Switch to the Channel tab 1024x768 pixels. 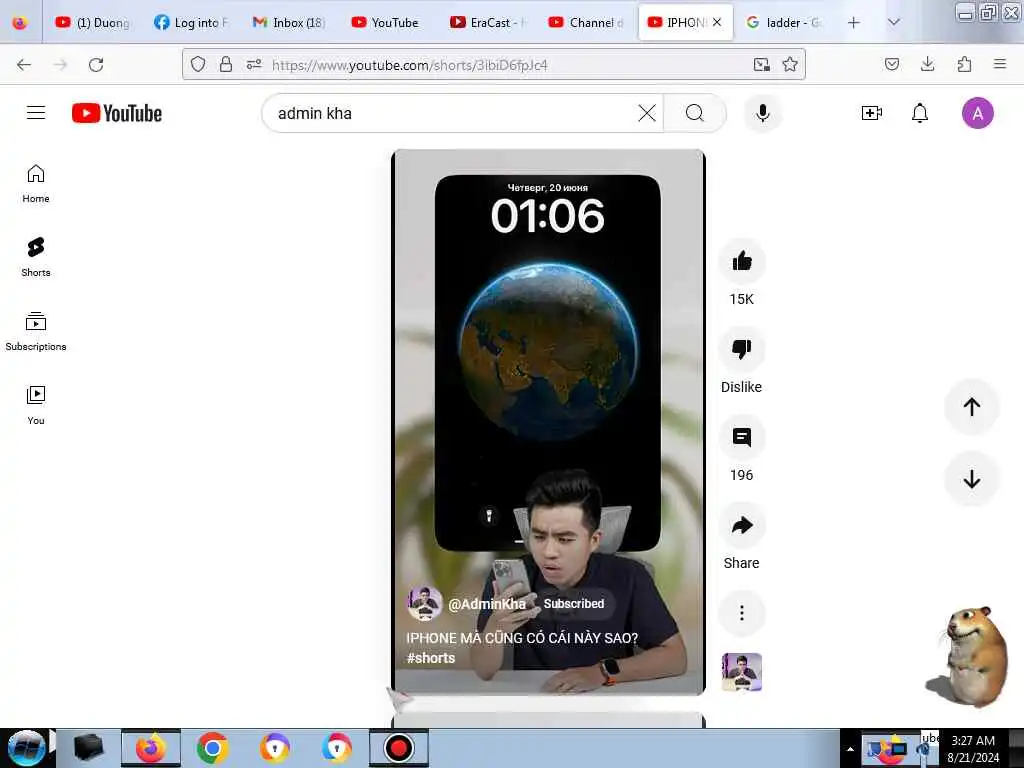point(586,22)
